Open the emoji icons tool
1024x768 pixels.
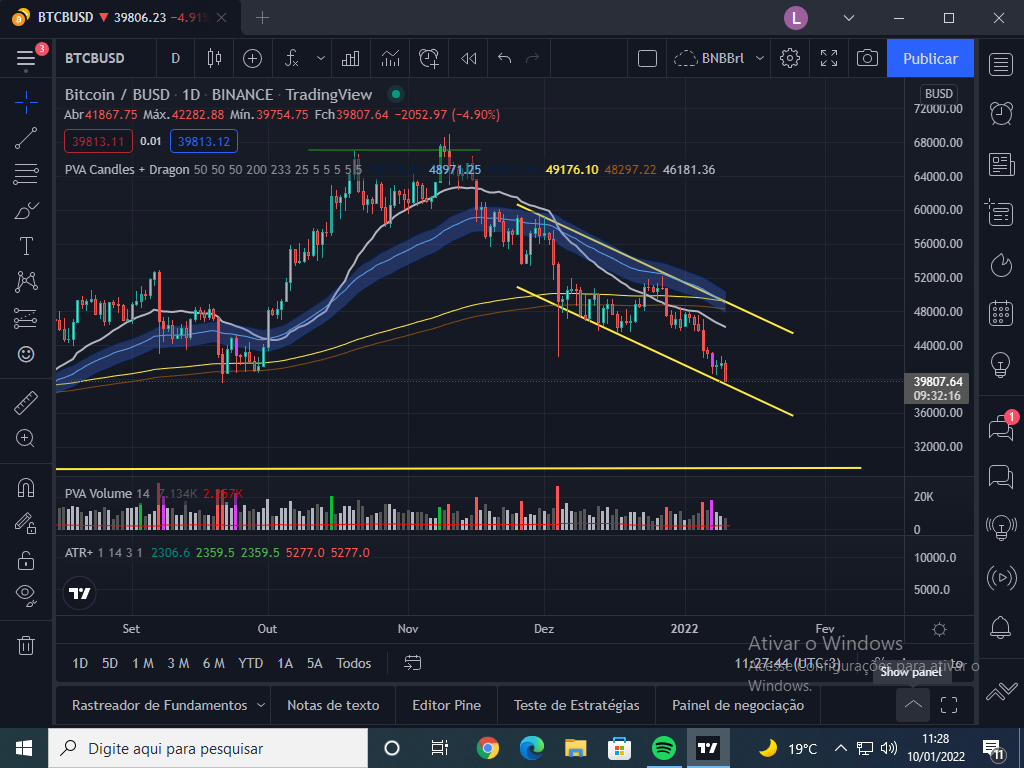click(x=25, y=354)
